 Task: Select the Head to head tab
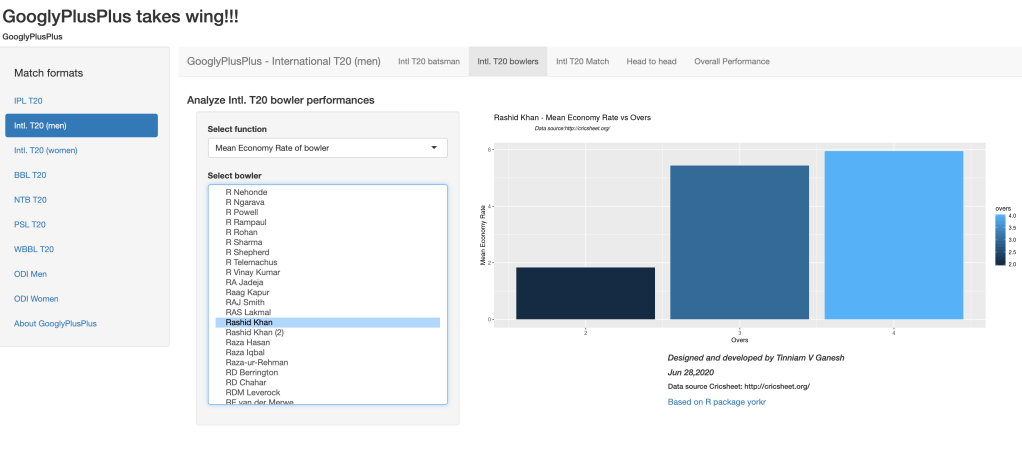(x=651, y=62)
